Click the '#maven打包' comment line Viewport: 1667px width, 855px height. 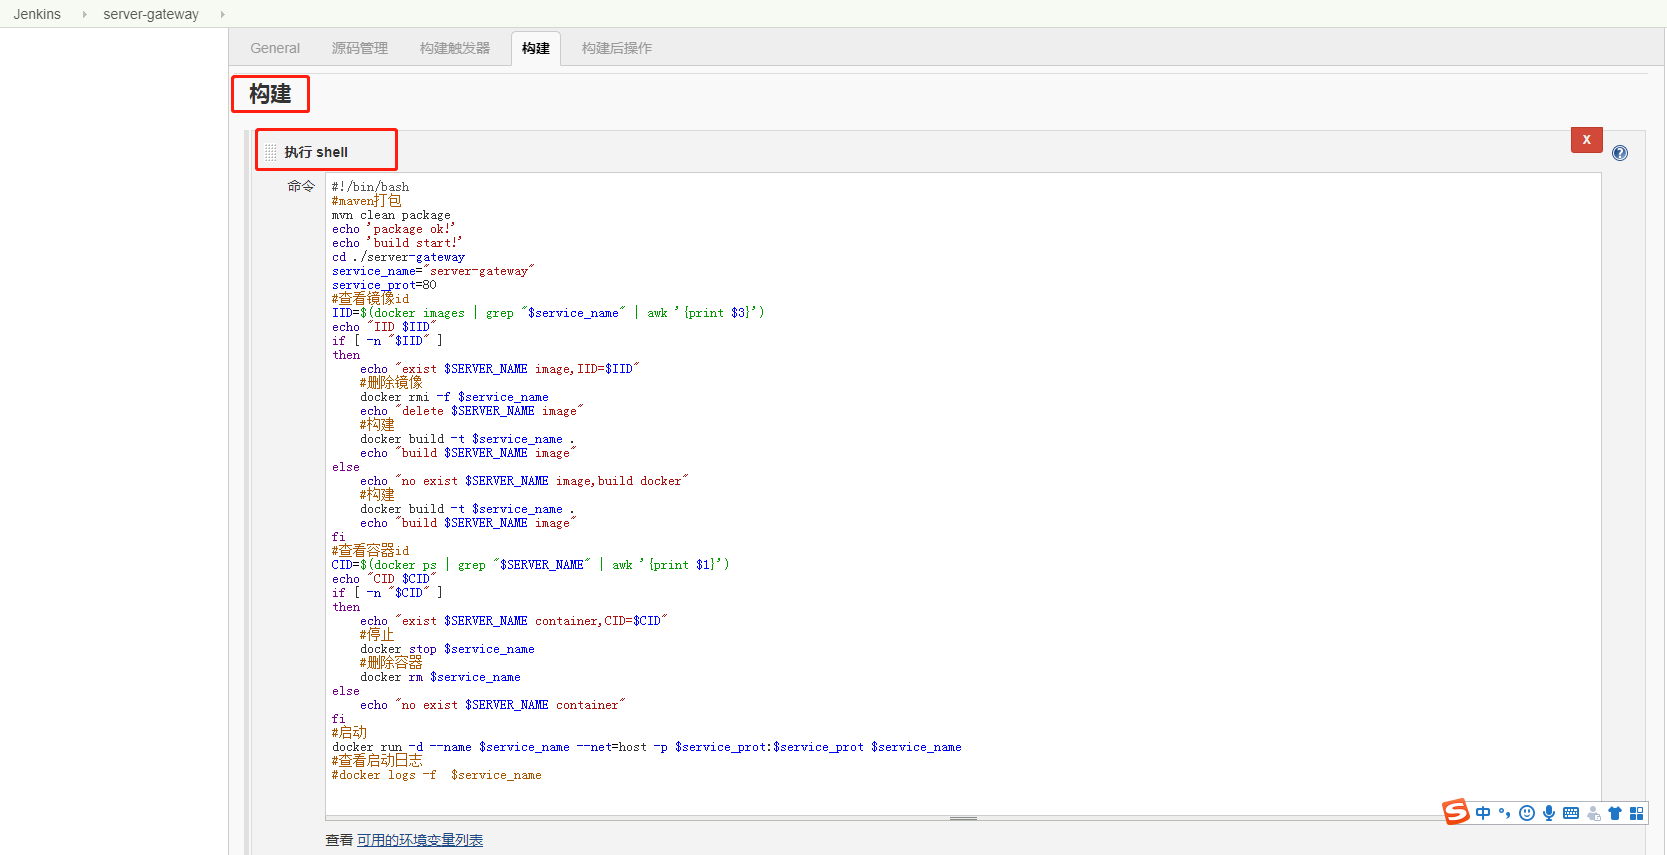tap(367, 201)
